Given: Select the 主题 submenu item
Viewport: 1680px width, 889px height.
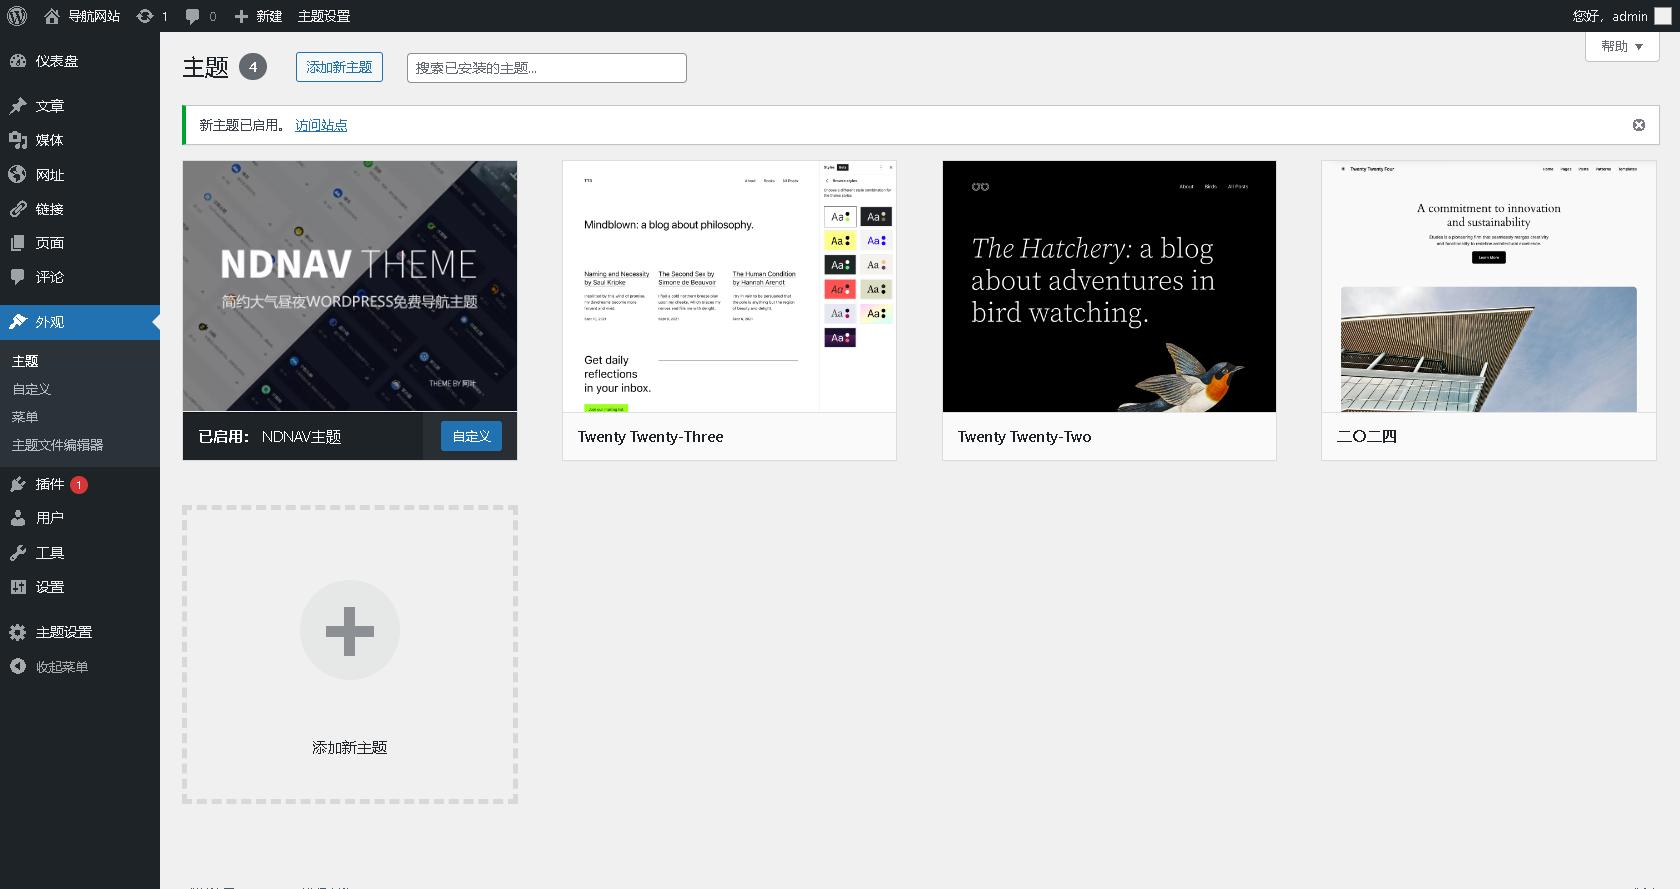Looking at the screenshot, I should pyautogui.click(x=25, y=361).
